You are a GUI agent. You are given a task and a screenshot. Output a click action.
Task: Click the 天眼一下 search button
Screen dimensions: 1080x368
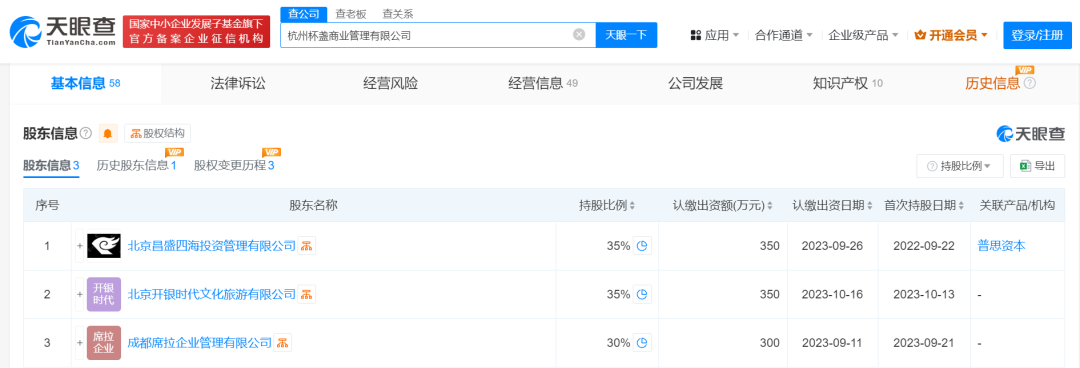tap(626, 34)
